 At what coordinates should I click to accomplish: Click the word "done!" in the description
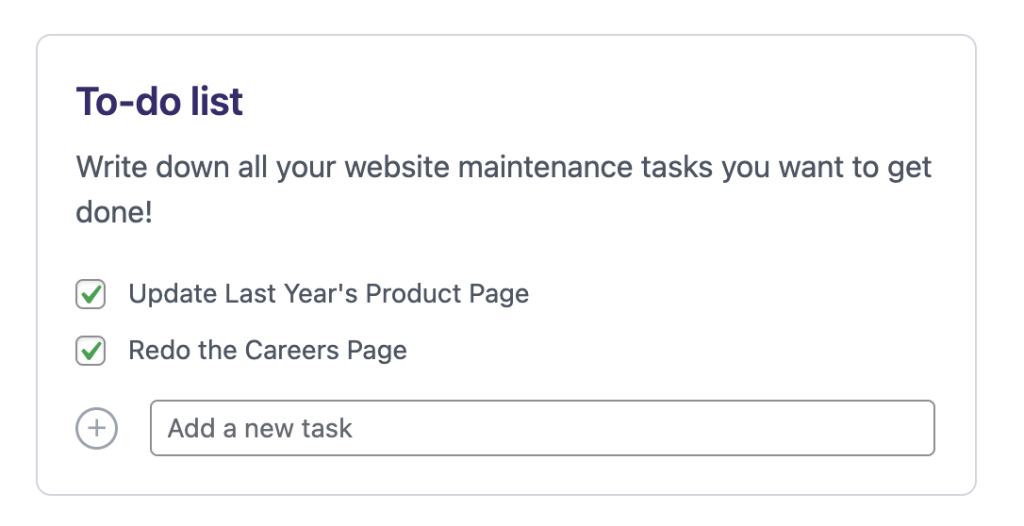coord(114,212)
